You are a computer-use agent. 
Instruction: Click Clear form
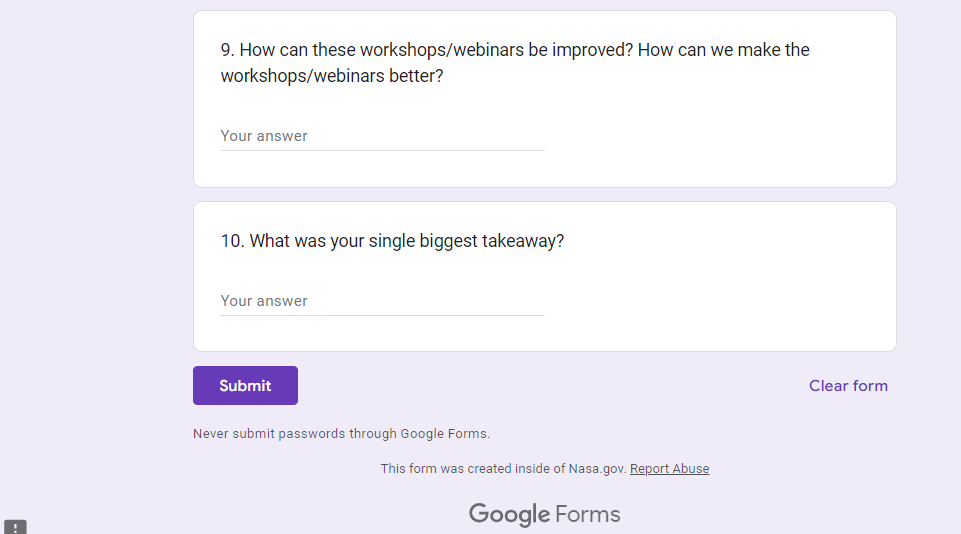[x=848, y=386]
